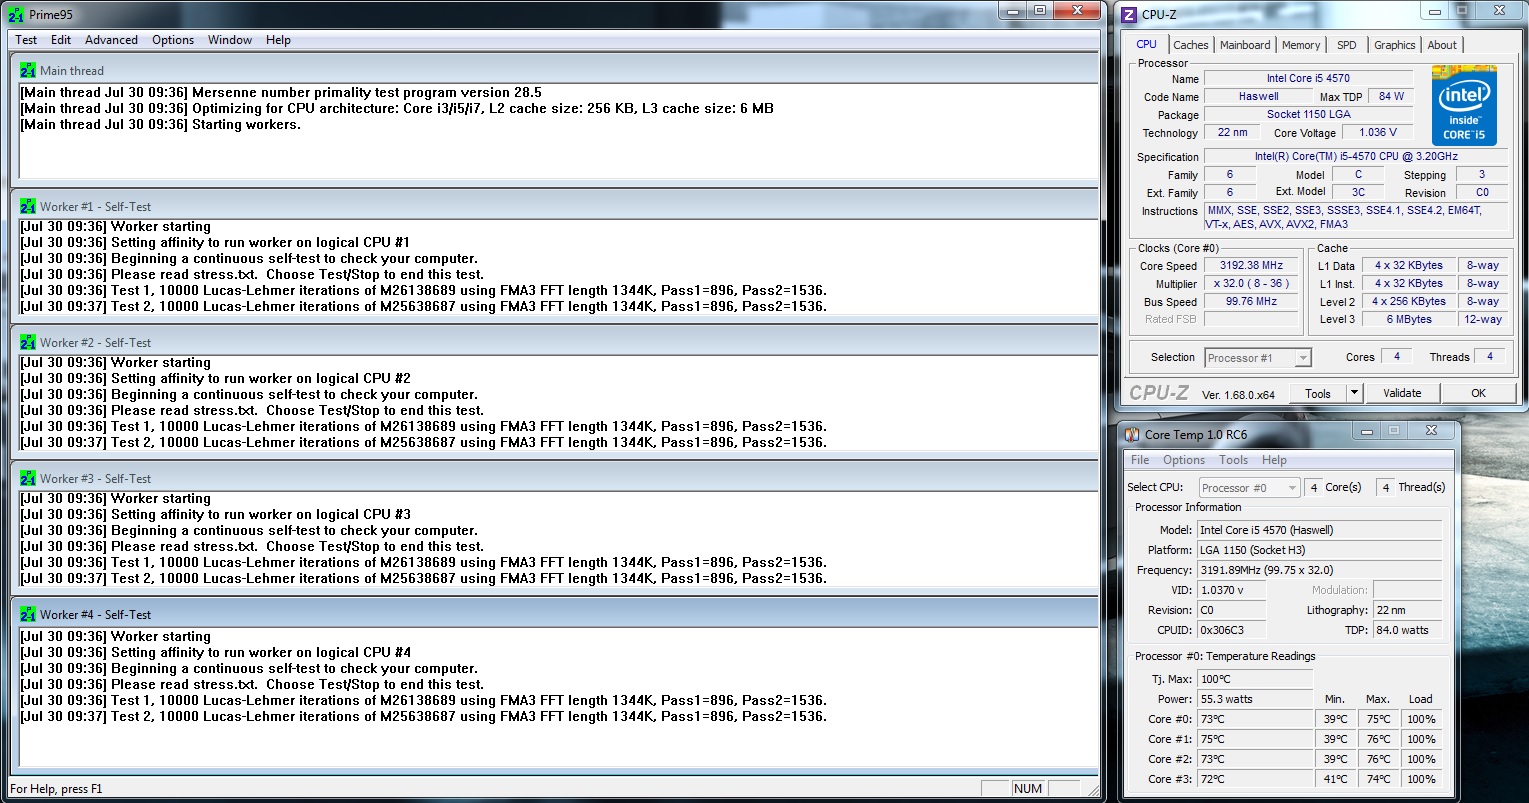Click the Name field Intel Core i5 4570
The width and height of the screenshot is (1529, 803).
[1308, 78]
